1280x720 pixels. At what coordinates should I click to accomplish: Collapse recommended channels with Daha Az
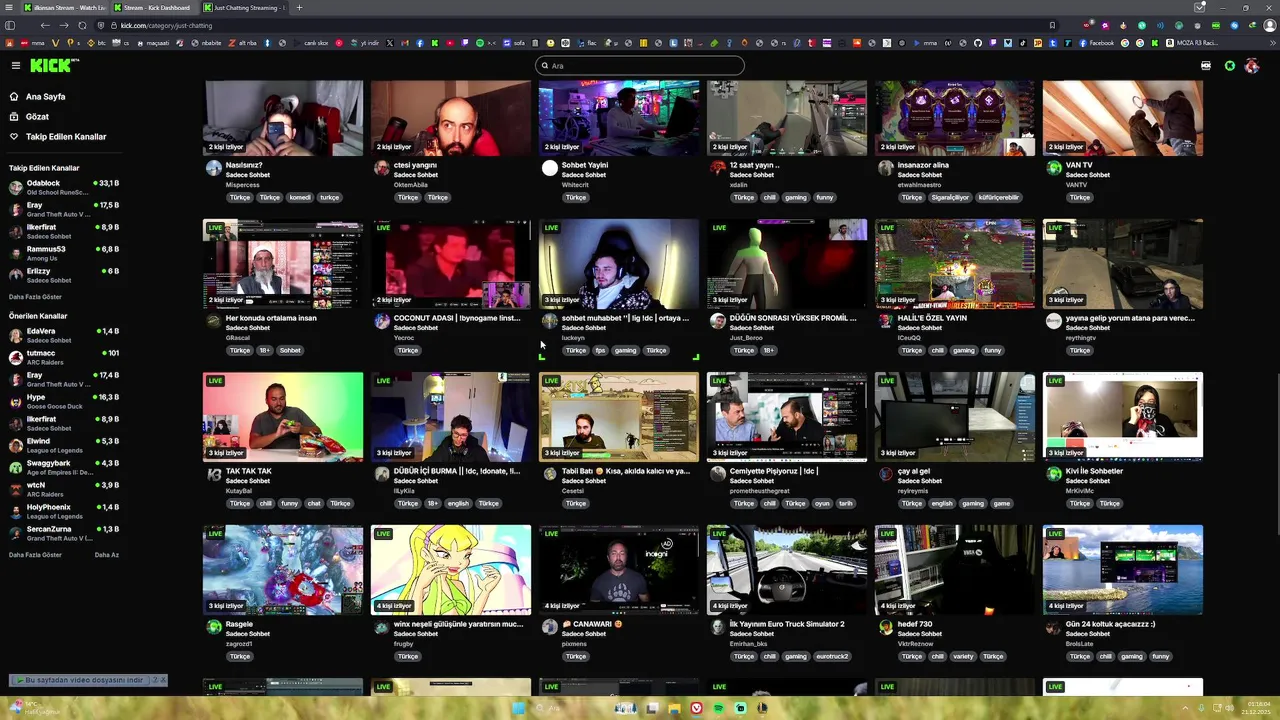pyautogui.click(x=106, y=555)
